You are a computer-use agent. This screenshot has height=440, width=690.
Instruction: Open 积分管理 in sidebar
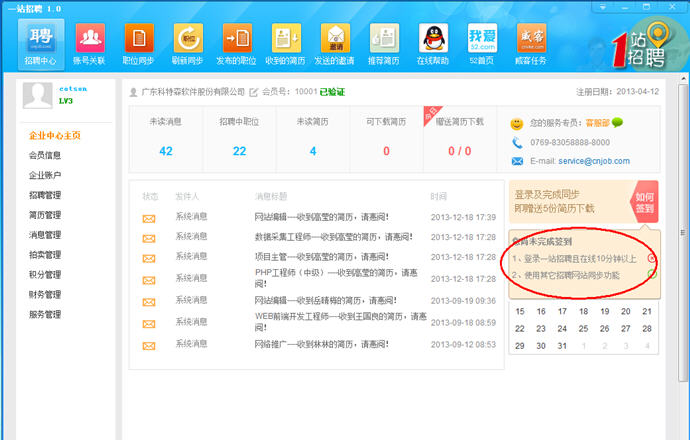pyautogui.click(x=45, y=275)
